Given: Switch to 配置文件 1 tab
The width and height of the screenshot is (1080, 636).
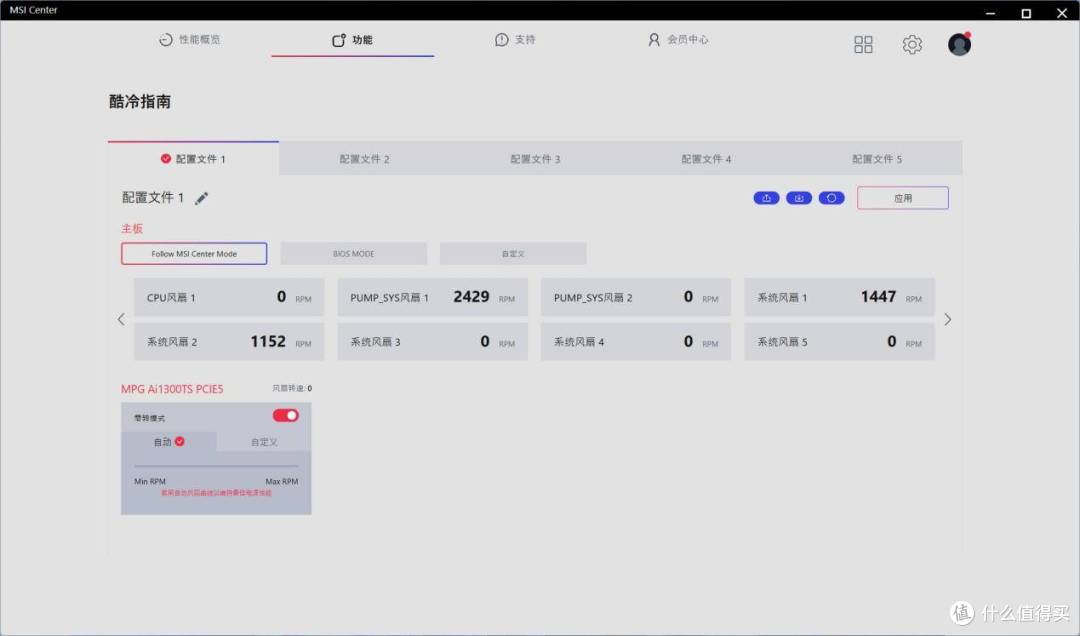Looking at the screenshot, I should coord(194,159).
